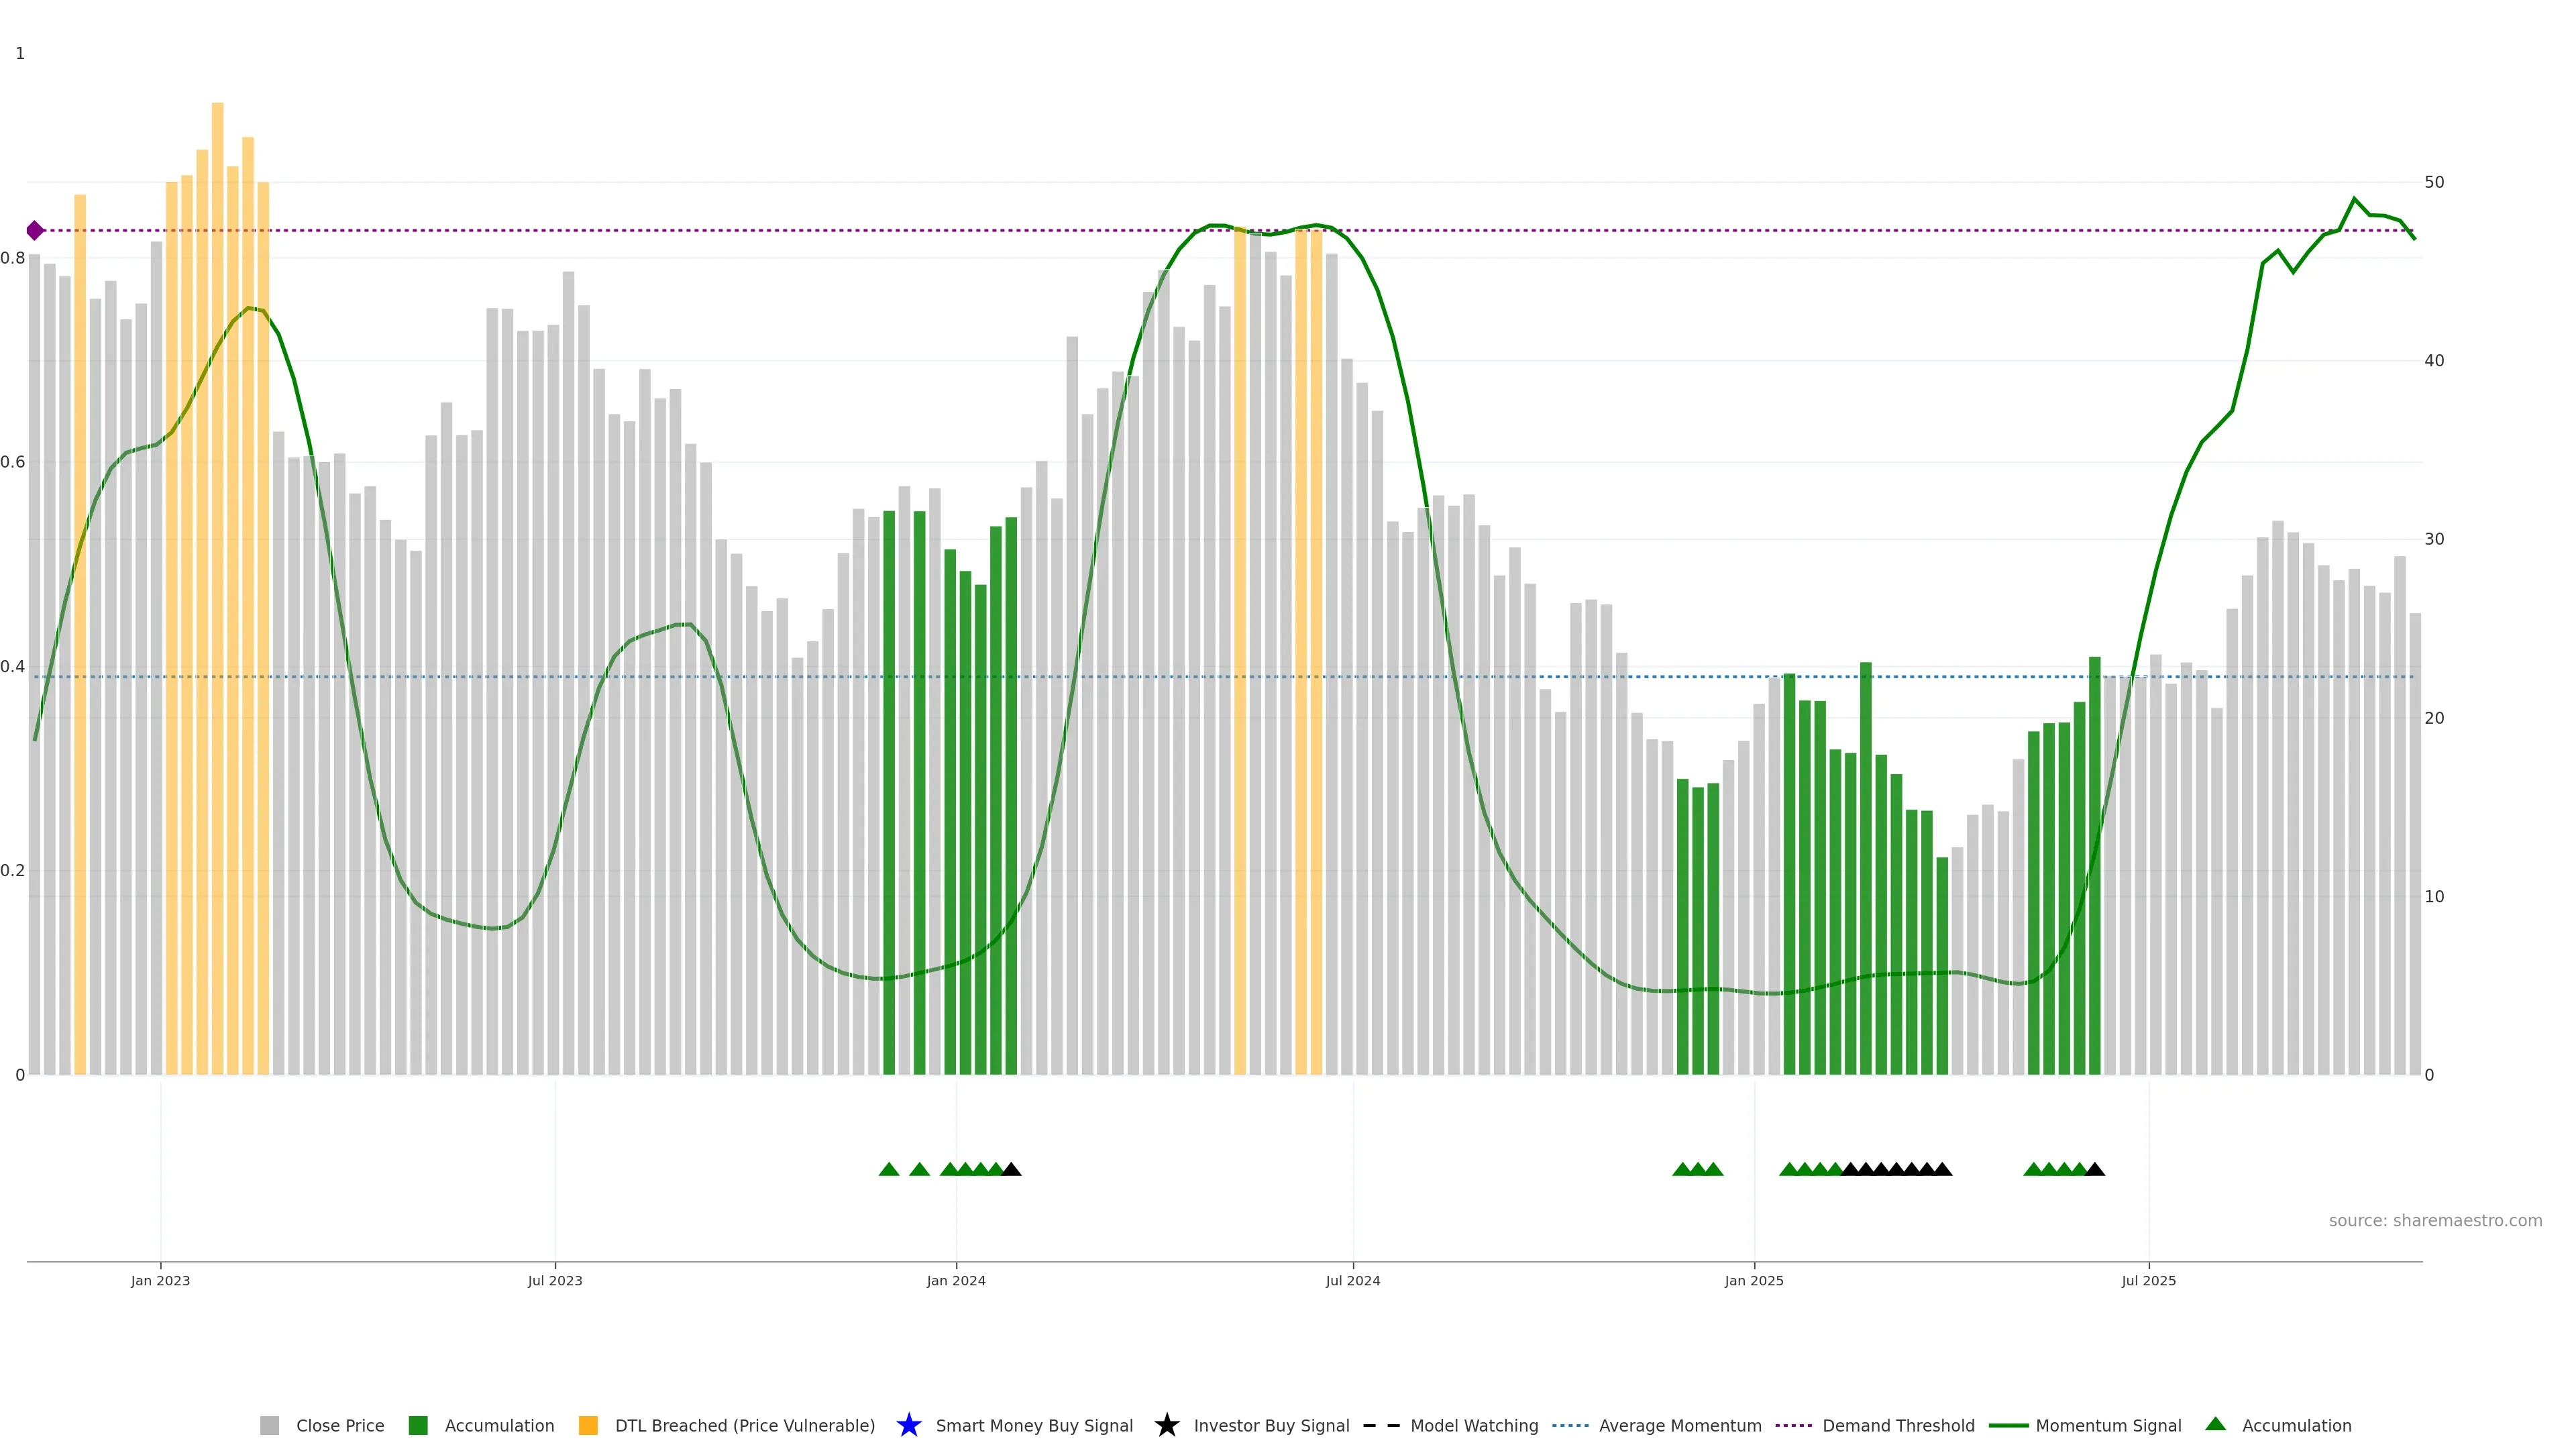
Task: Click the gray Close Price legend swatch
Action: tap(269, 1425)
